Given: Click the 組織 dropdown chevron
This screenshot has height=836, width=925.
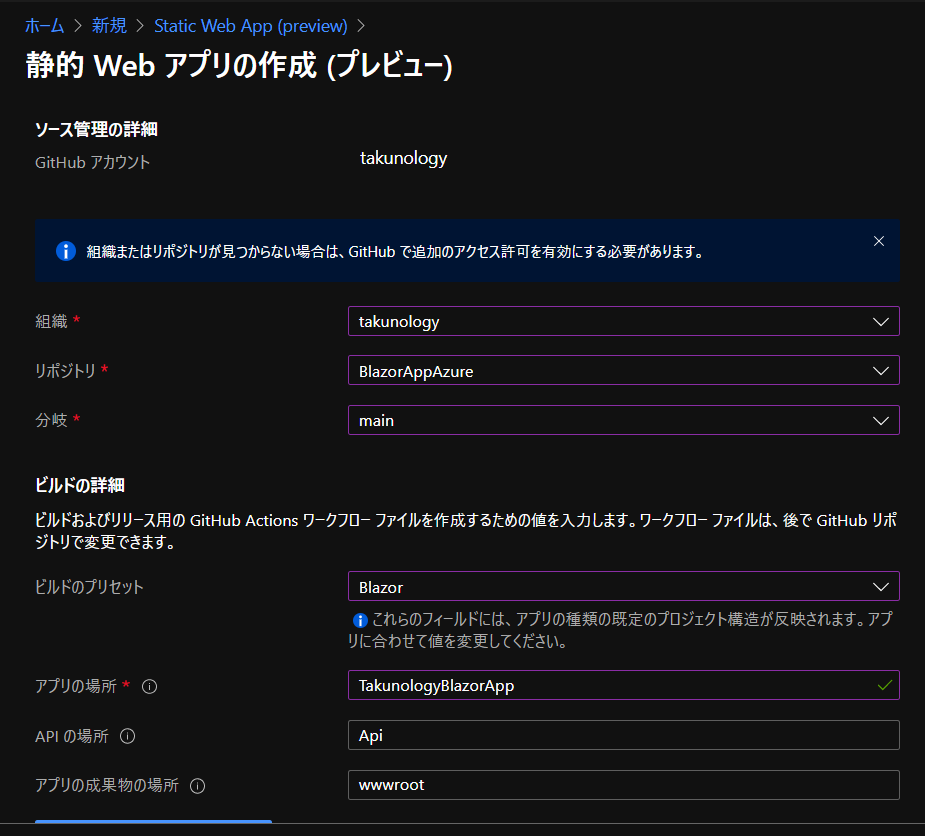Looking at the screenshot, I should [881, 321].
